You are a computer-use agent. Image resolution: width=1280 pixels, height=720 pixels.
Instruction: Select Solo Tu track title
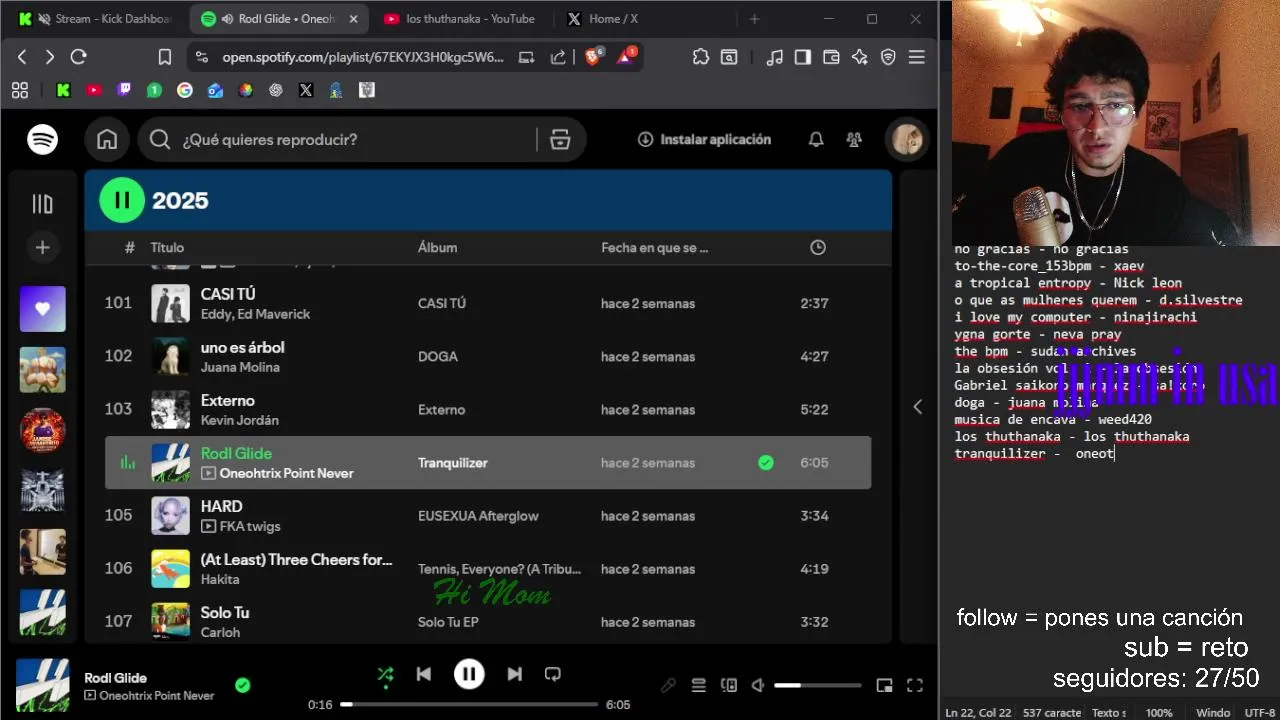[225, 612]
